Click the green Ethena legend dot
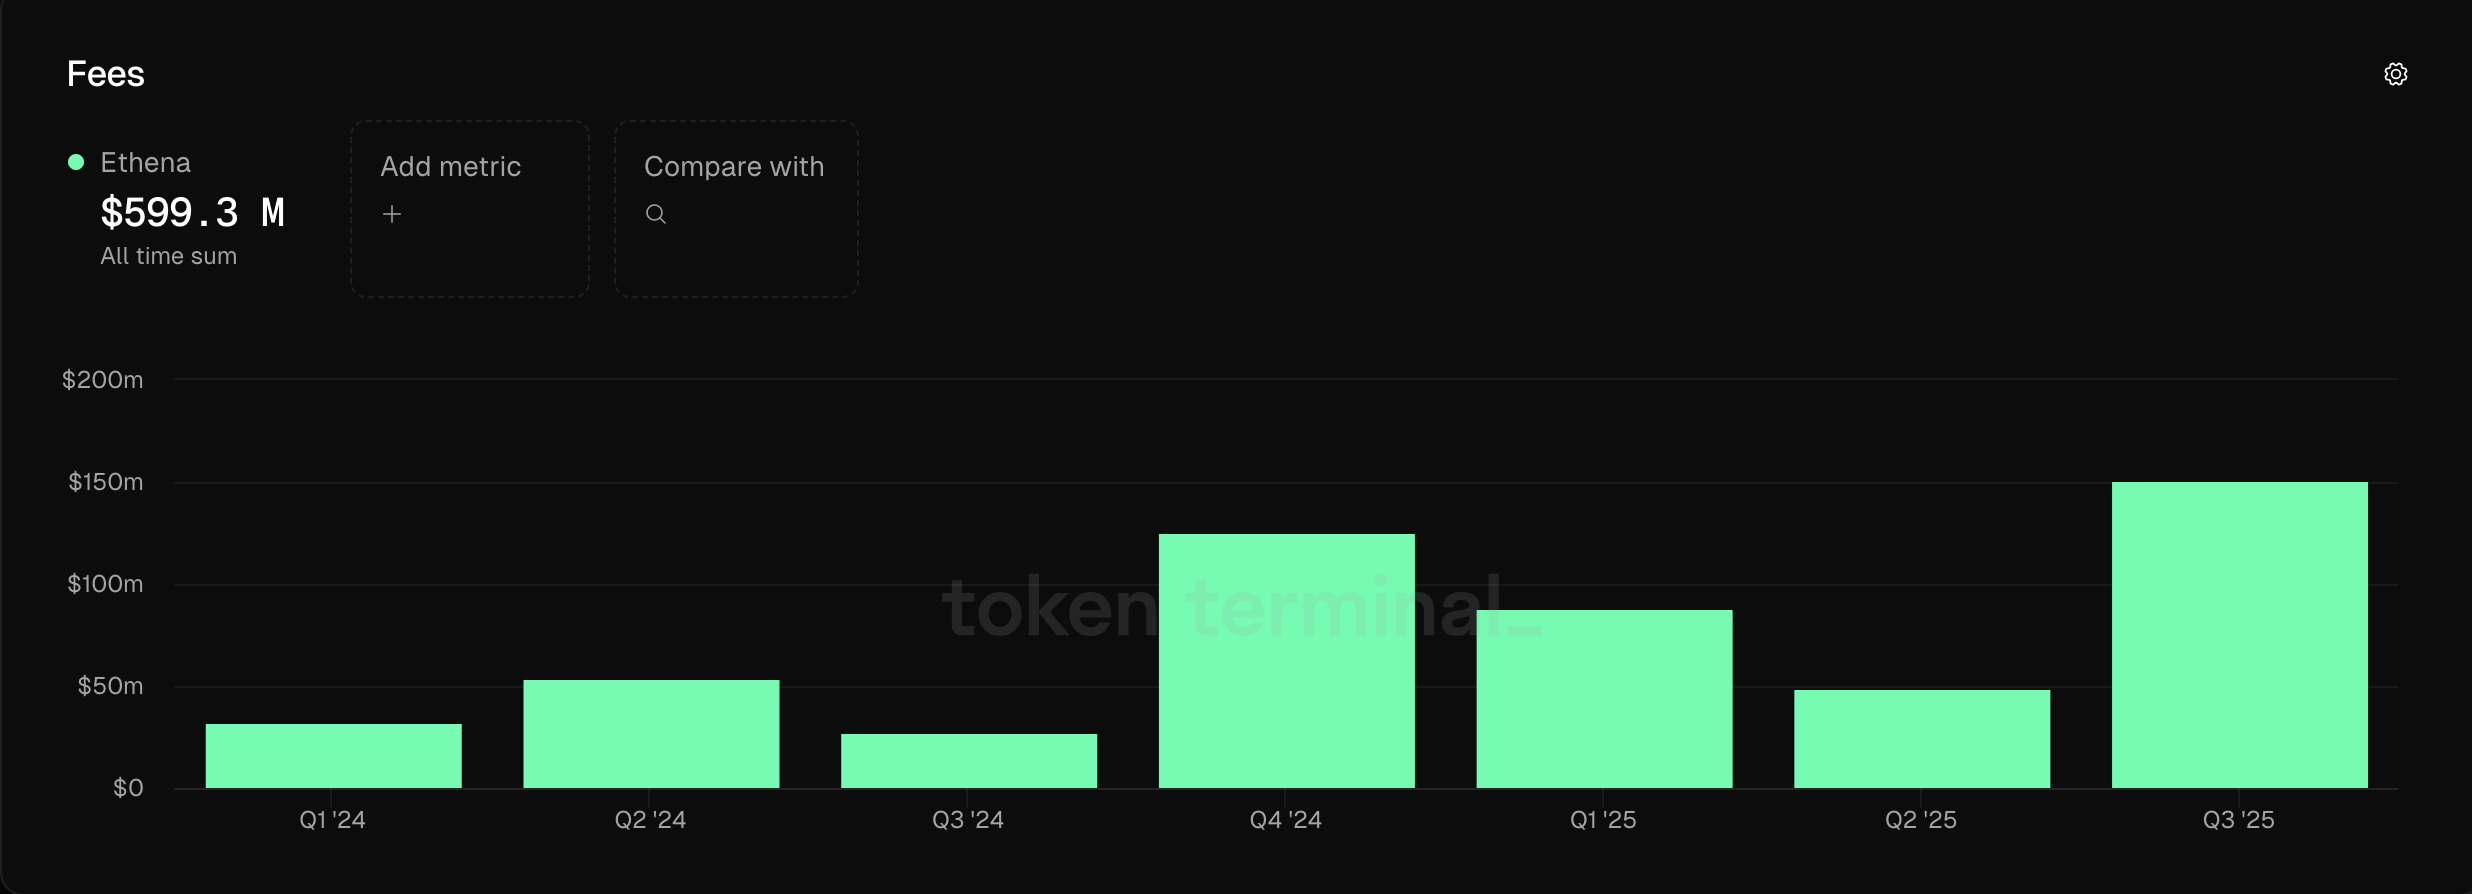Image resolution: width=2472 pixels, height=894 pixels. [x=76, y=162]
